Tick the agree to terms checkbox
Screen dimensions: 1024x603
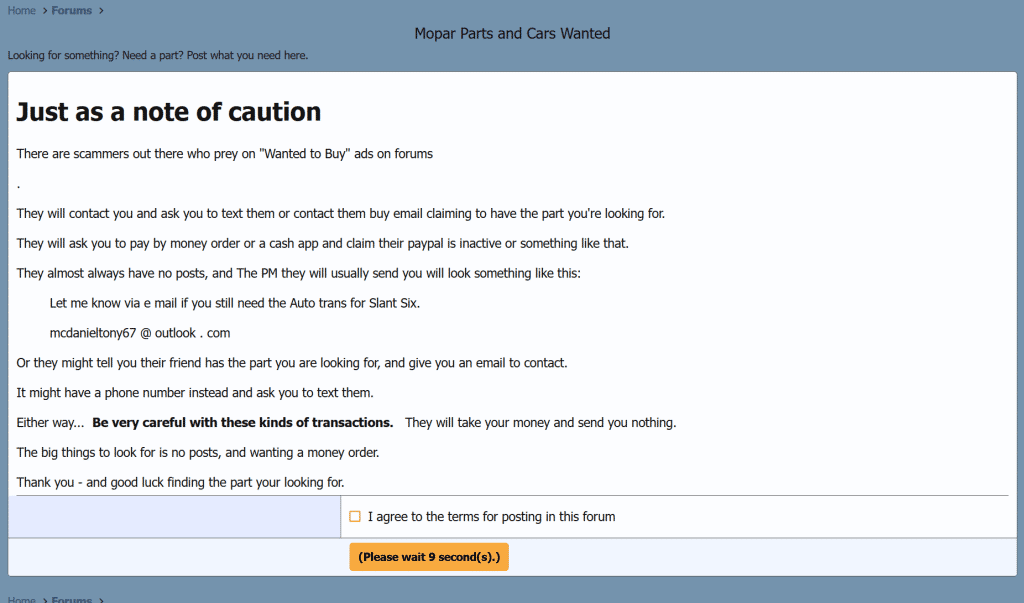click(355, 517)
